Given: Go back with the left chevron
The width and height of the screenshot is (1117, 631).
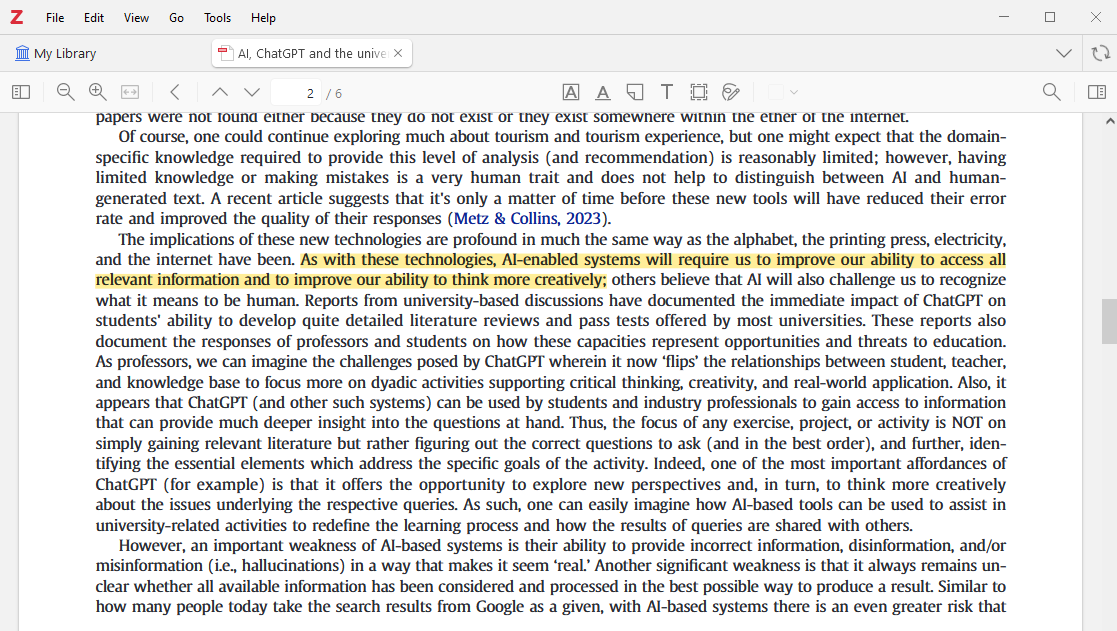Looking at the screenshot, I should click(175, 92).
